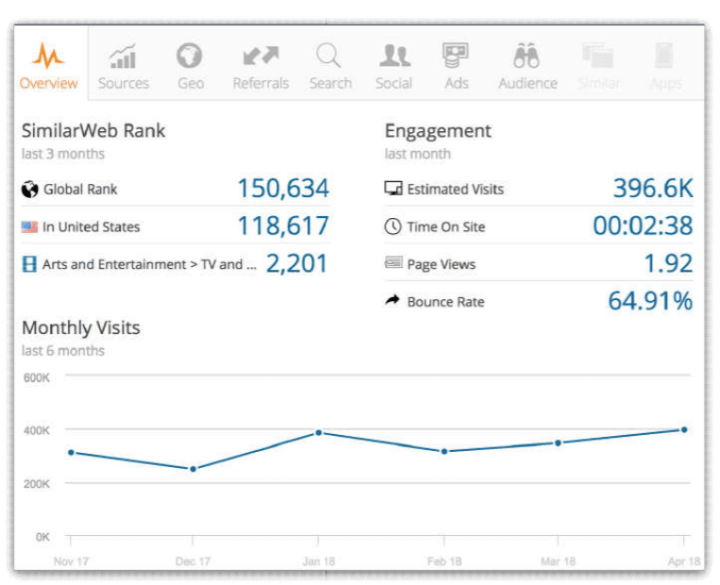Screen dimensions: 720x585
Task: Click the Page Views icon
Action: 394,262
